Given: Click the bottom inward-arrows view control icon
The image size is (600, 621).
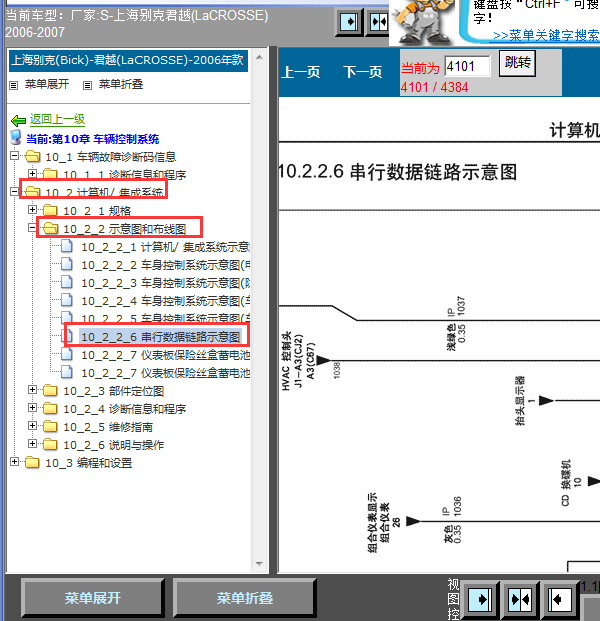Looking at the screenshot, I should pos(520,600).
